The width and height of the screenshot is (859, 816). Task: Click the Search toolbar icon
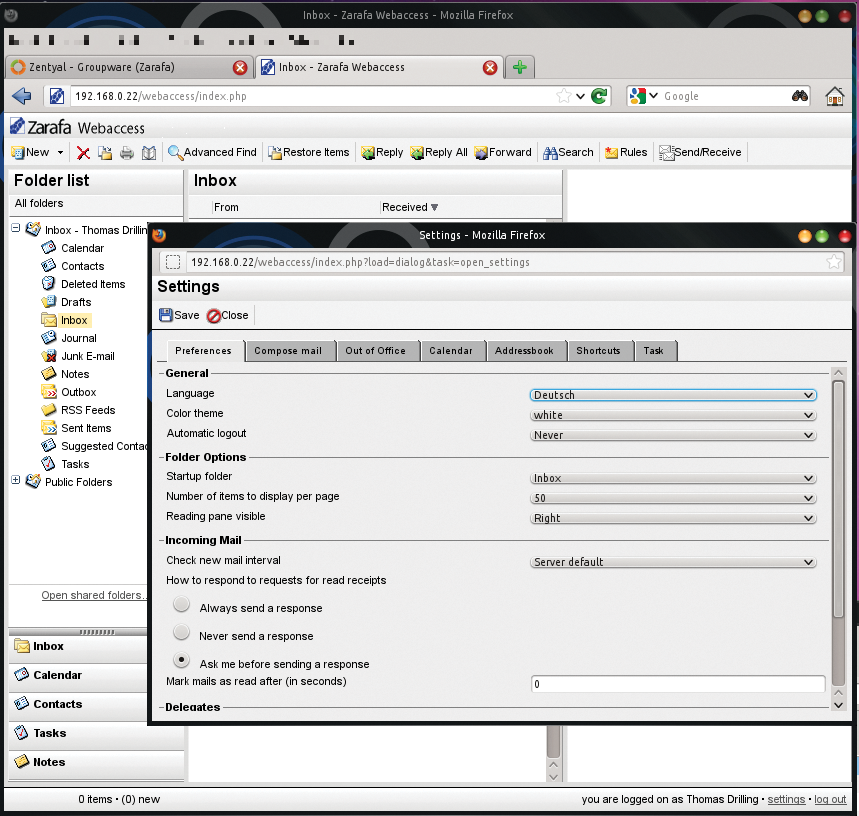(x=567, y=152)
